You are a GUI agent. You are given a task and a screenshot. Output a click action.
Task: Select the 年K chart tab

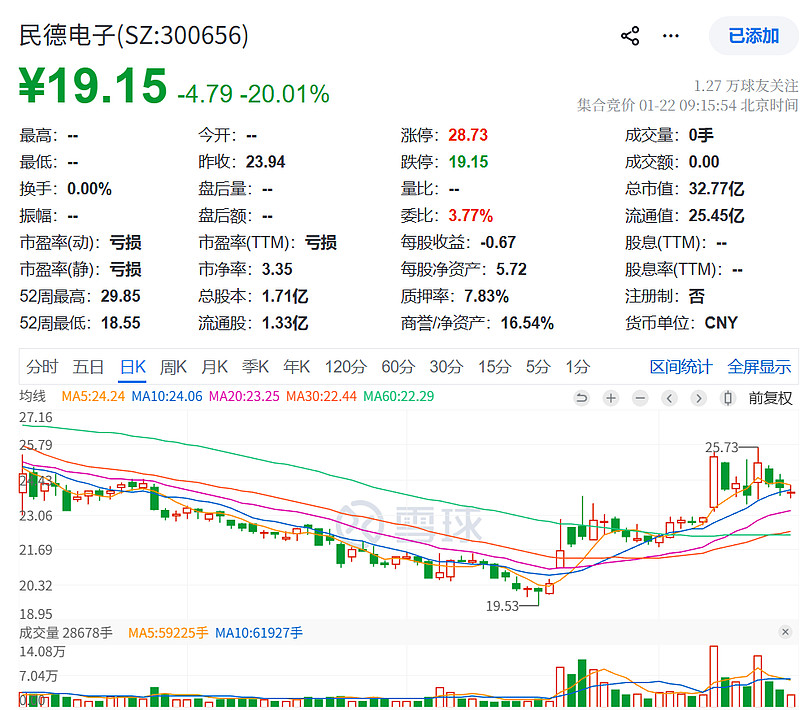coord(296,367)
